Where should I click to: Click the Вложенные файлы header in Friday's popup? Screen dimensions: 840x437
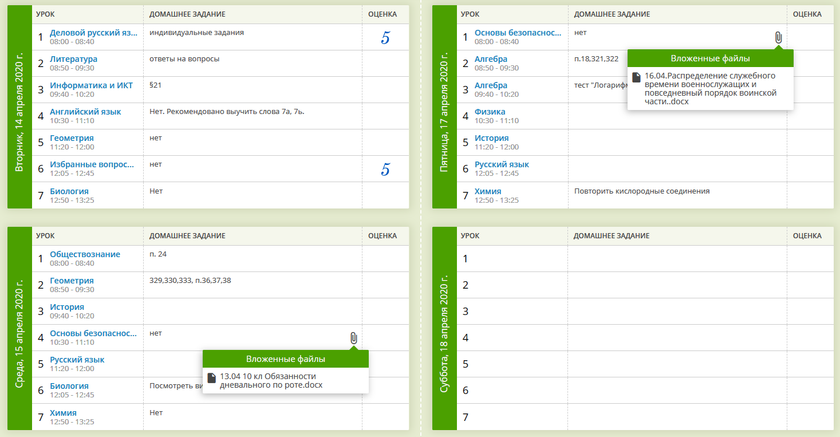(x=710, y=58)
